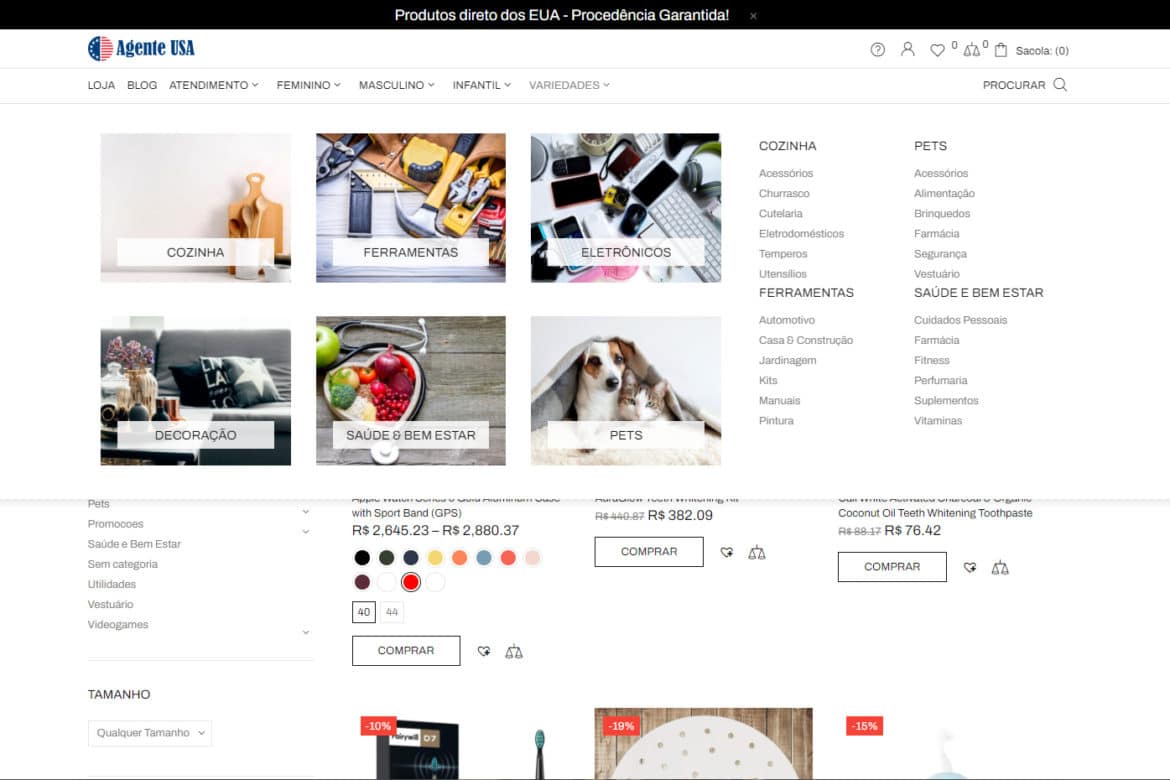
Task: Open the FERRAMENTAS category image
Action: tap(410, 208)
